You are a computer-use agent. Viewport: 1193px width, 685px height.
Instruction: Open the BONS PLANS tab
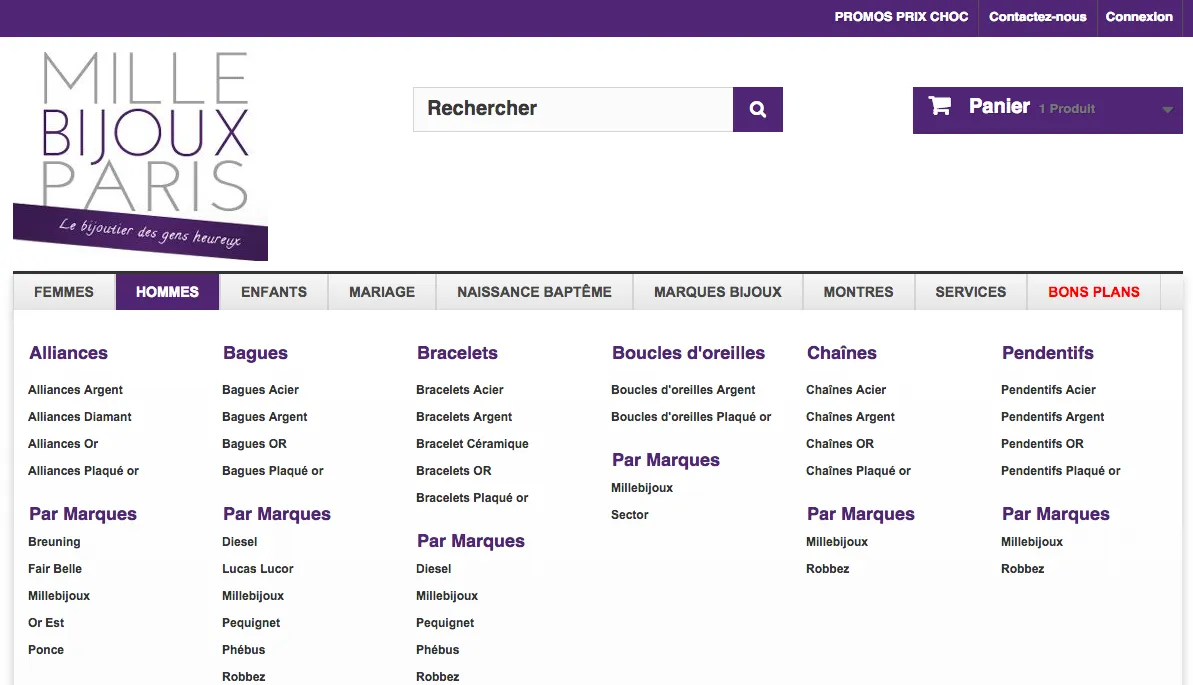pos(1093,292)
